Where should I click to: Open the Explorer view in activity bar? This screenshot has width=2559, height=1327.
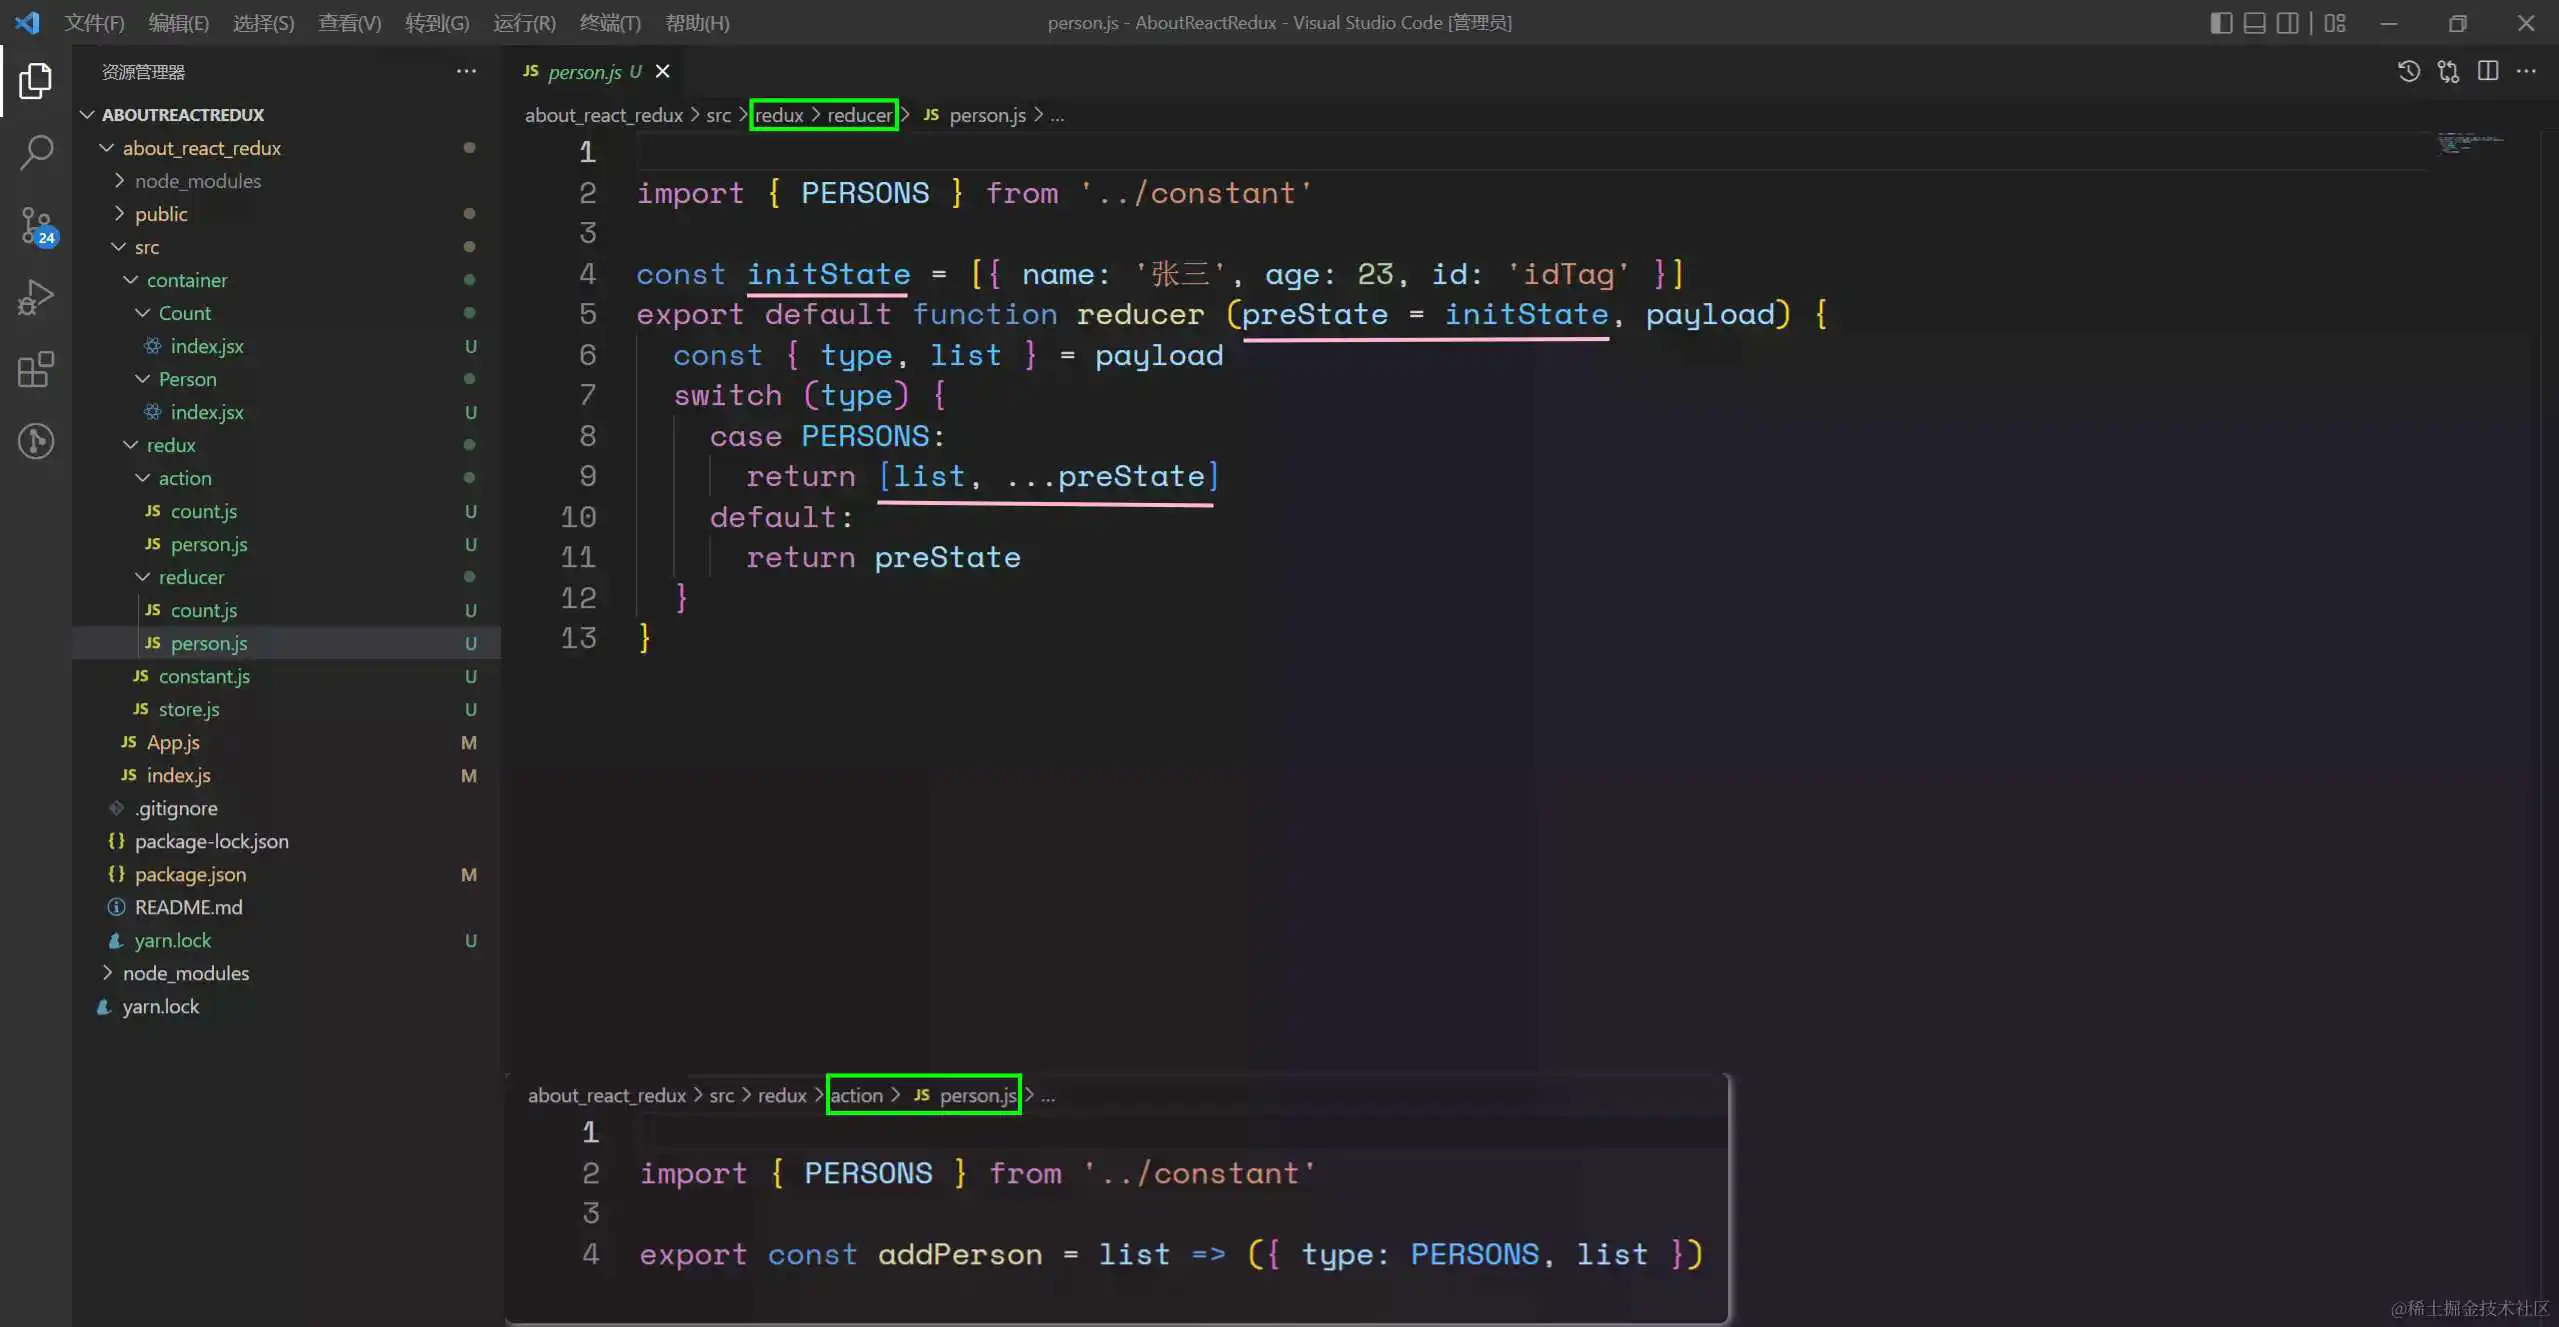(x=36, y=80)
